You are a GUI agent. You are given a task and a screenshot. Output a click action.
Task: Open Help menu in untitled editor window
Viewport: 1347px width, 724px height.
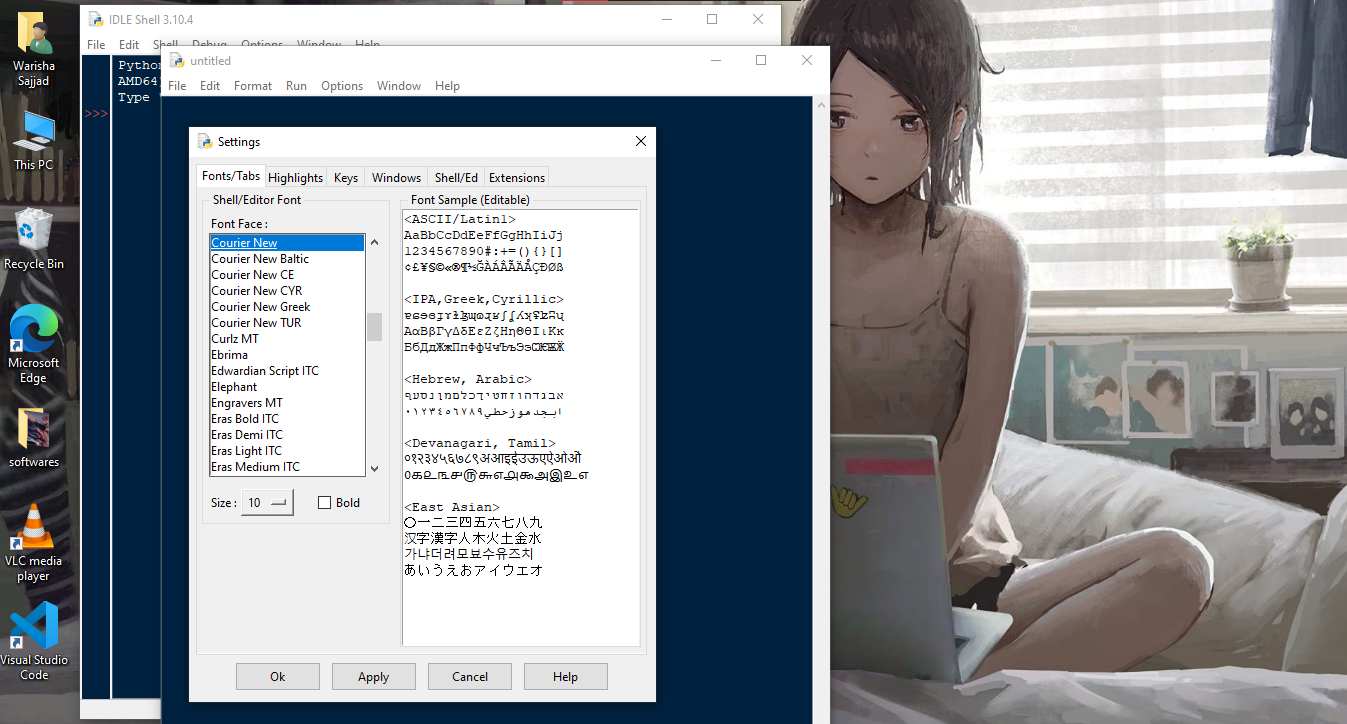coord(448,86)
